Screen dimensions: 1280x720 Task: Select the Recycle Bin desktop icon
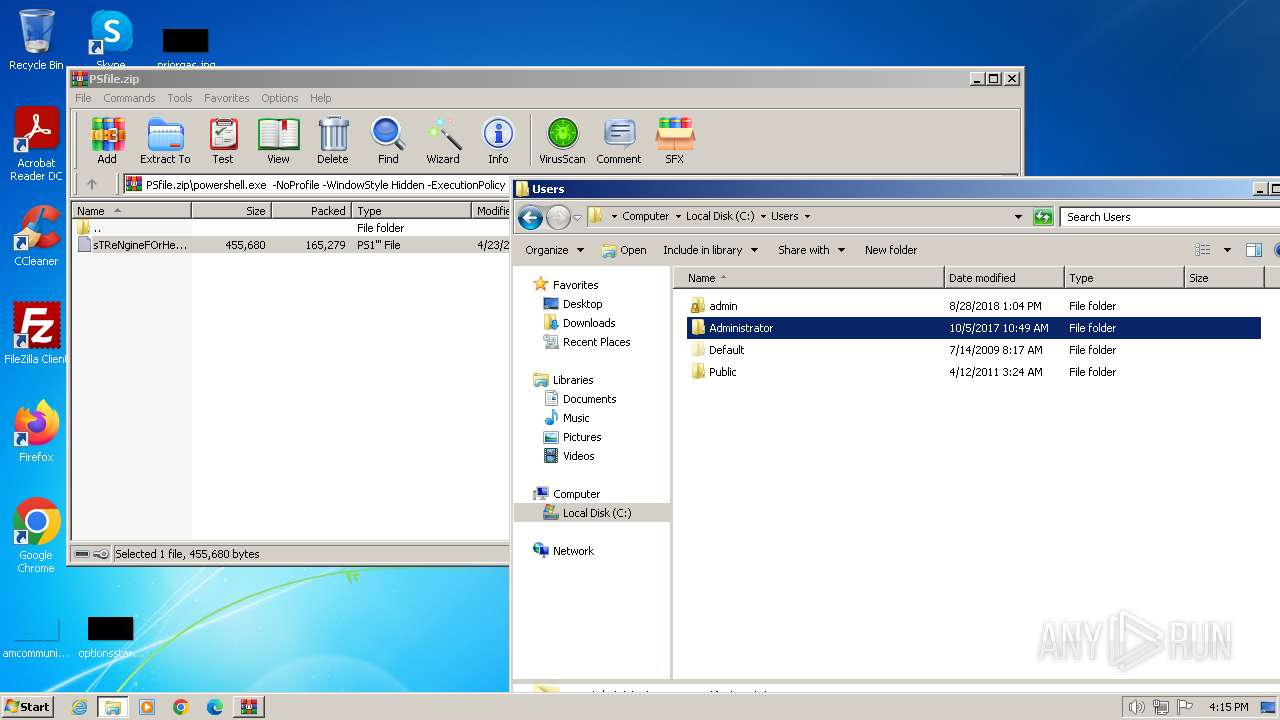(36, 40)
